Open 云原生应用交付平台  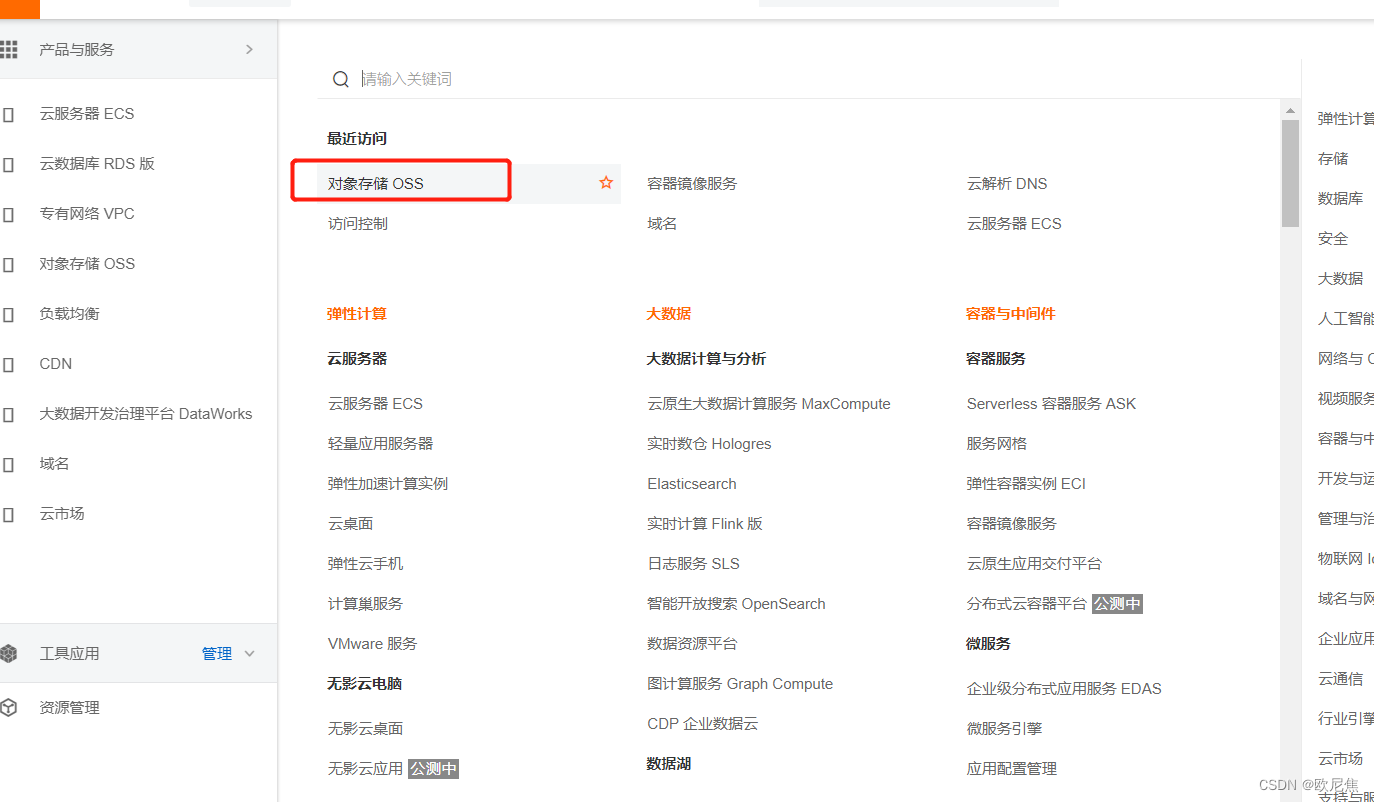click(x=1034, y=563)
